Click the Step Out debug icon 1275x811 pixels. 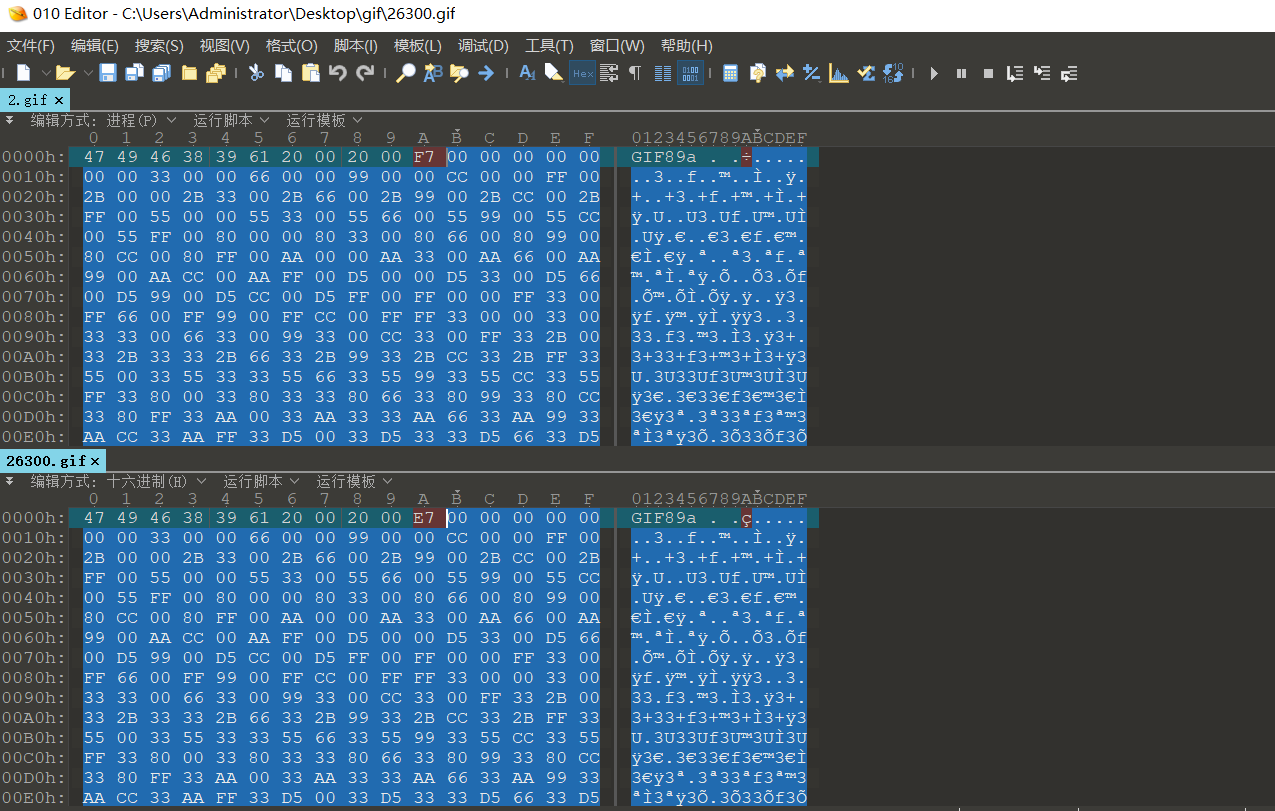click(1069, 73)
